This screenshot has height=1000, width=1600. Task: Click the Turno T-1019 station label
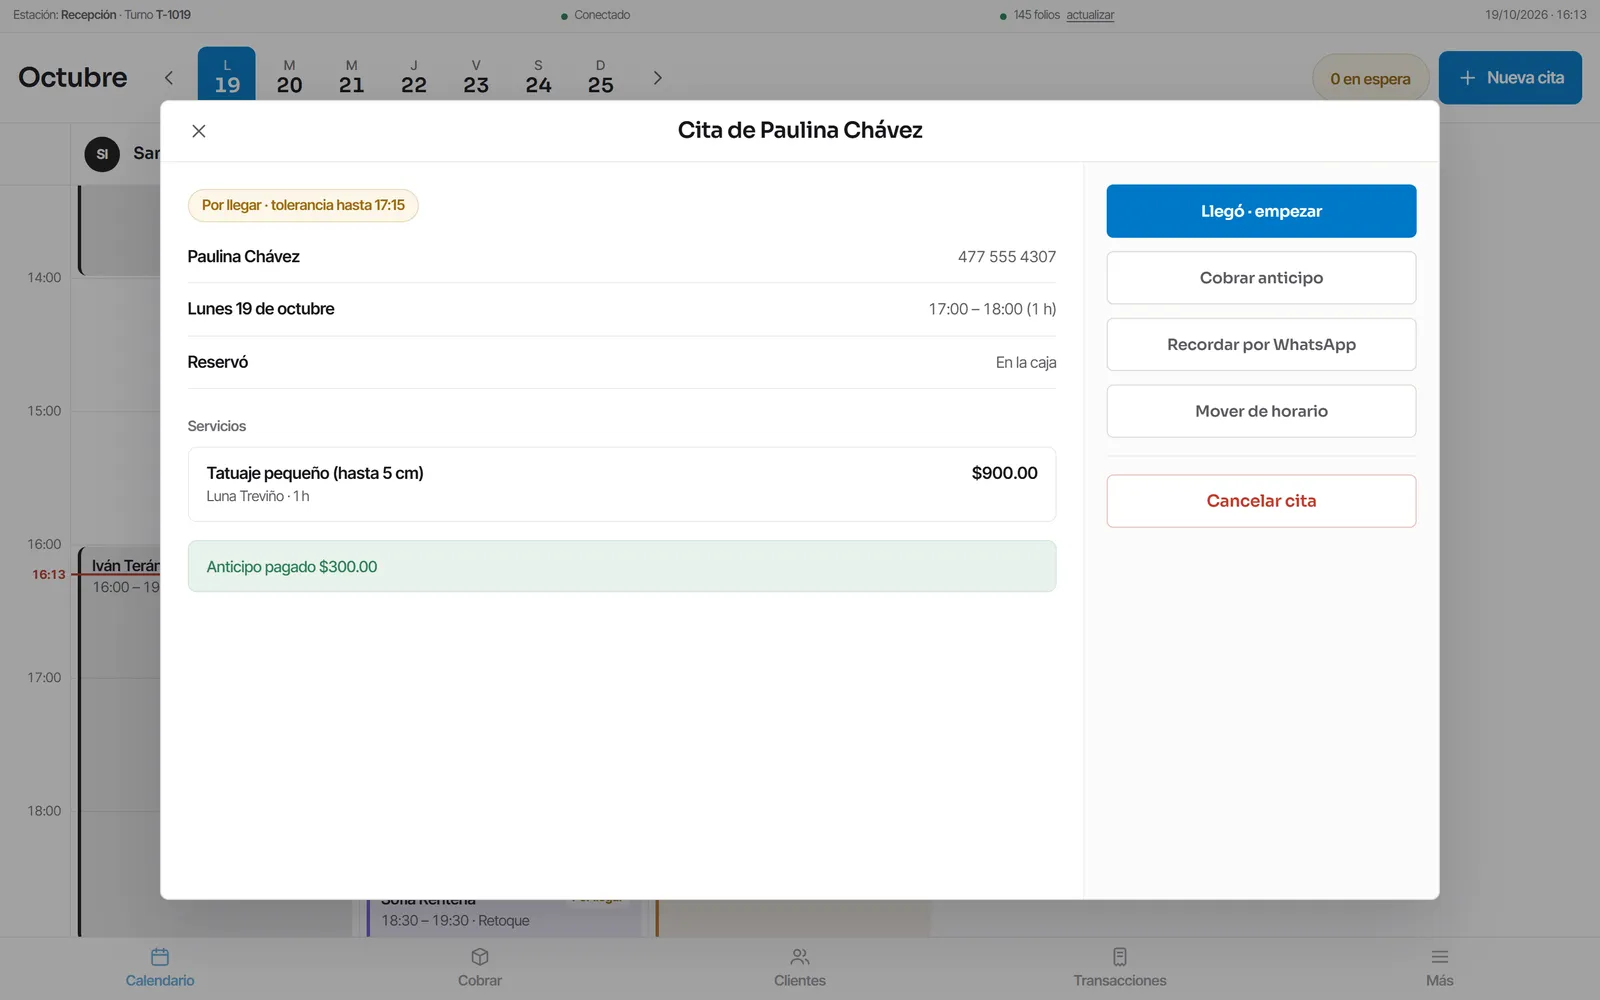[157, 15]
